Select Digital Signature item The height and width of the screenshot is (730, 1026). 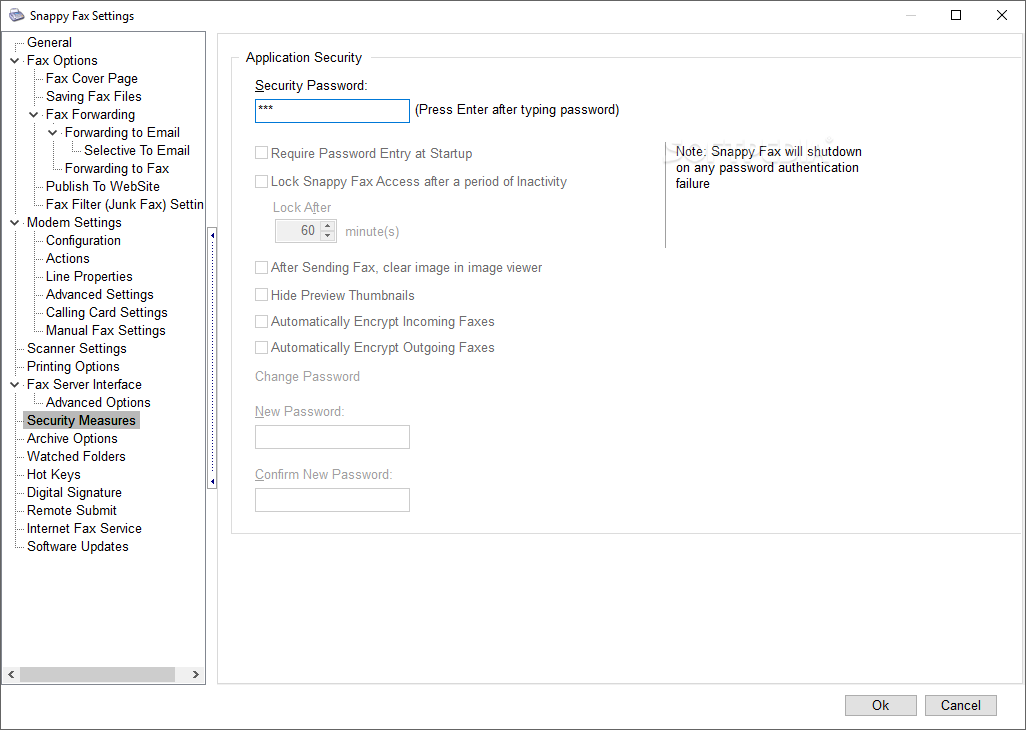[74, 493]
